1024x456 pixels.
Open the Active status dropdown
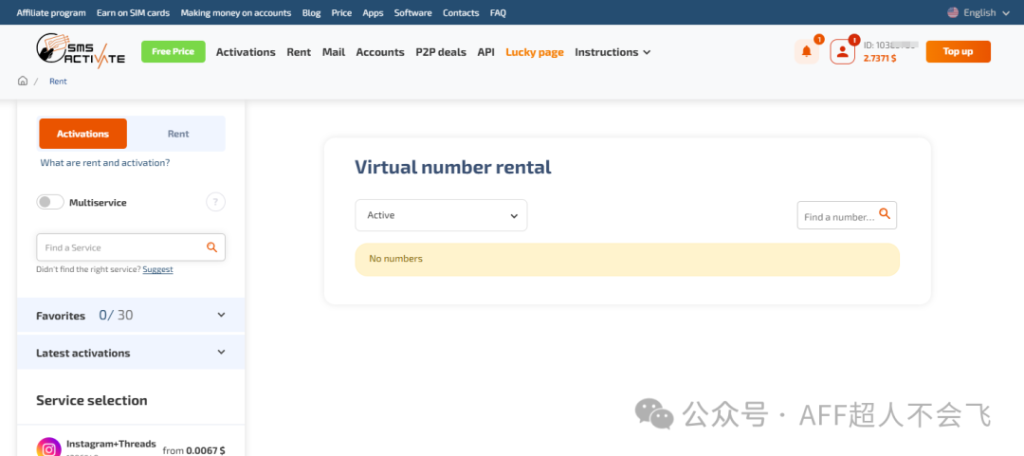click(x=441, y=215)
